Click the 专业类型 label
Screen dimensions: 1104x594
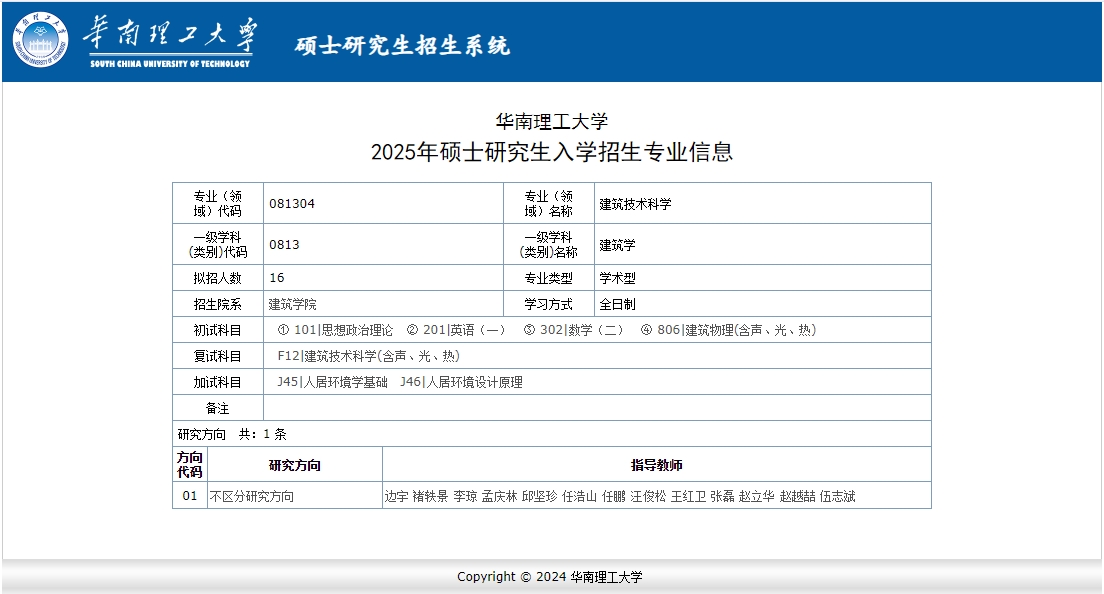[548, 278]
